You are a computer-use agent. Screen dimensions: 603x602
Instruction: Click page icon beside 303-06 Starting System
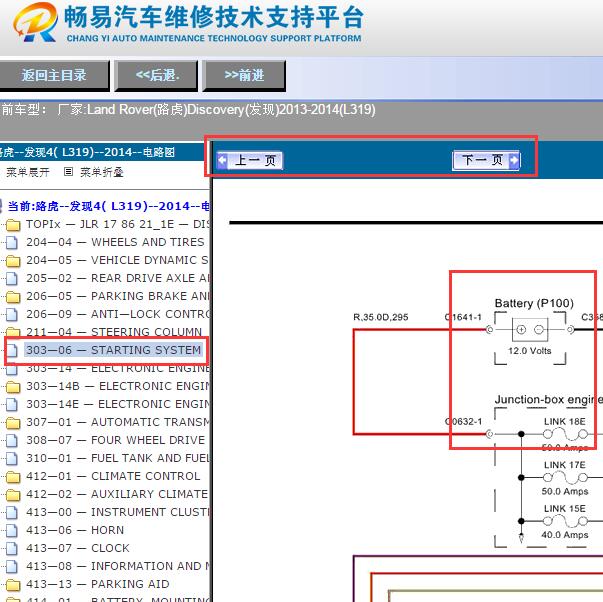12,351
